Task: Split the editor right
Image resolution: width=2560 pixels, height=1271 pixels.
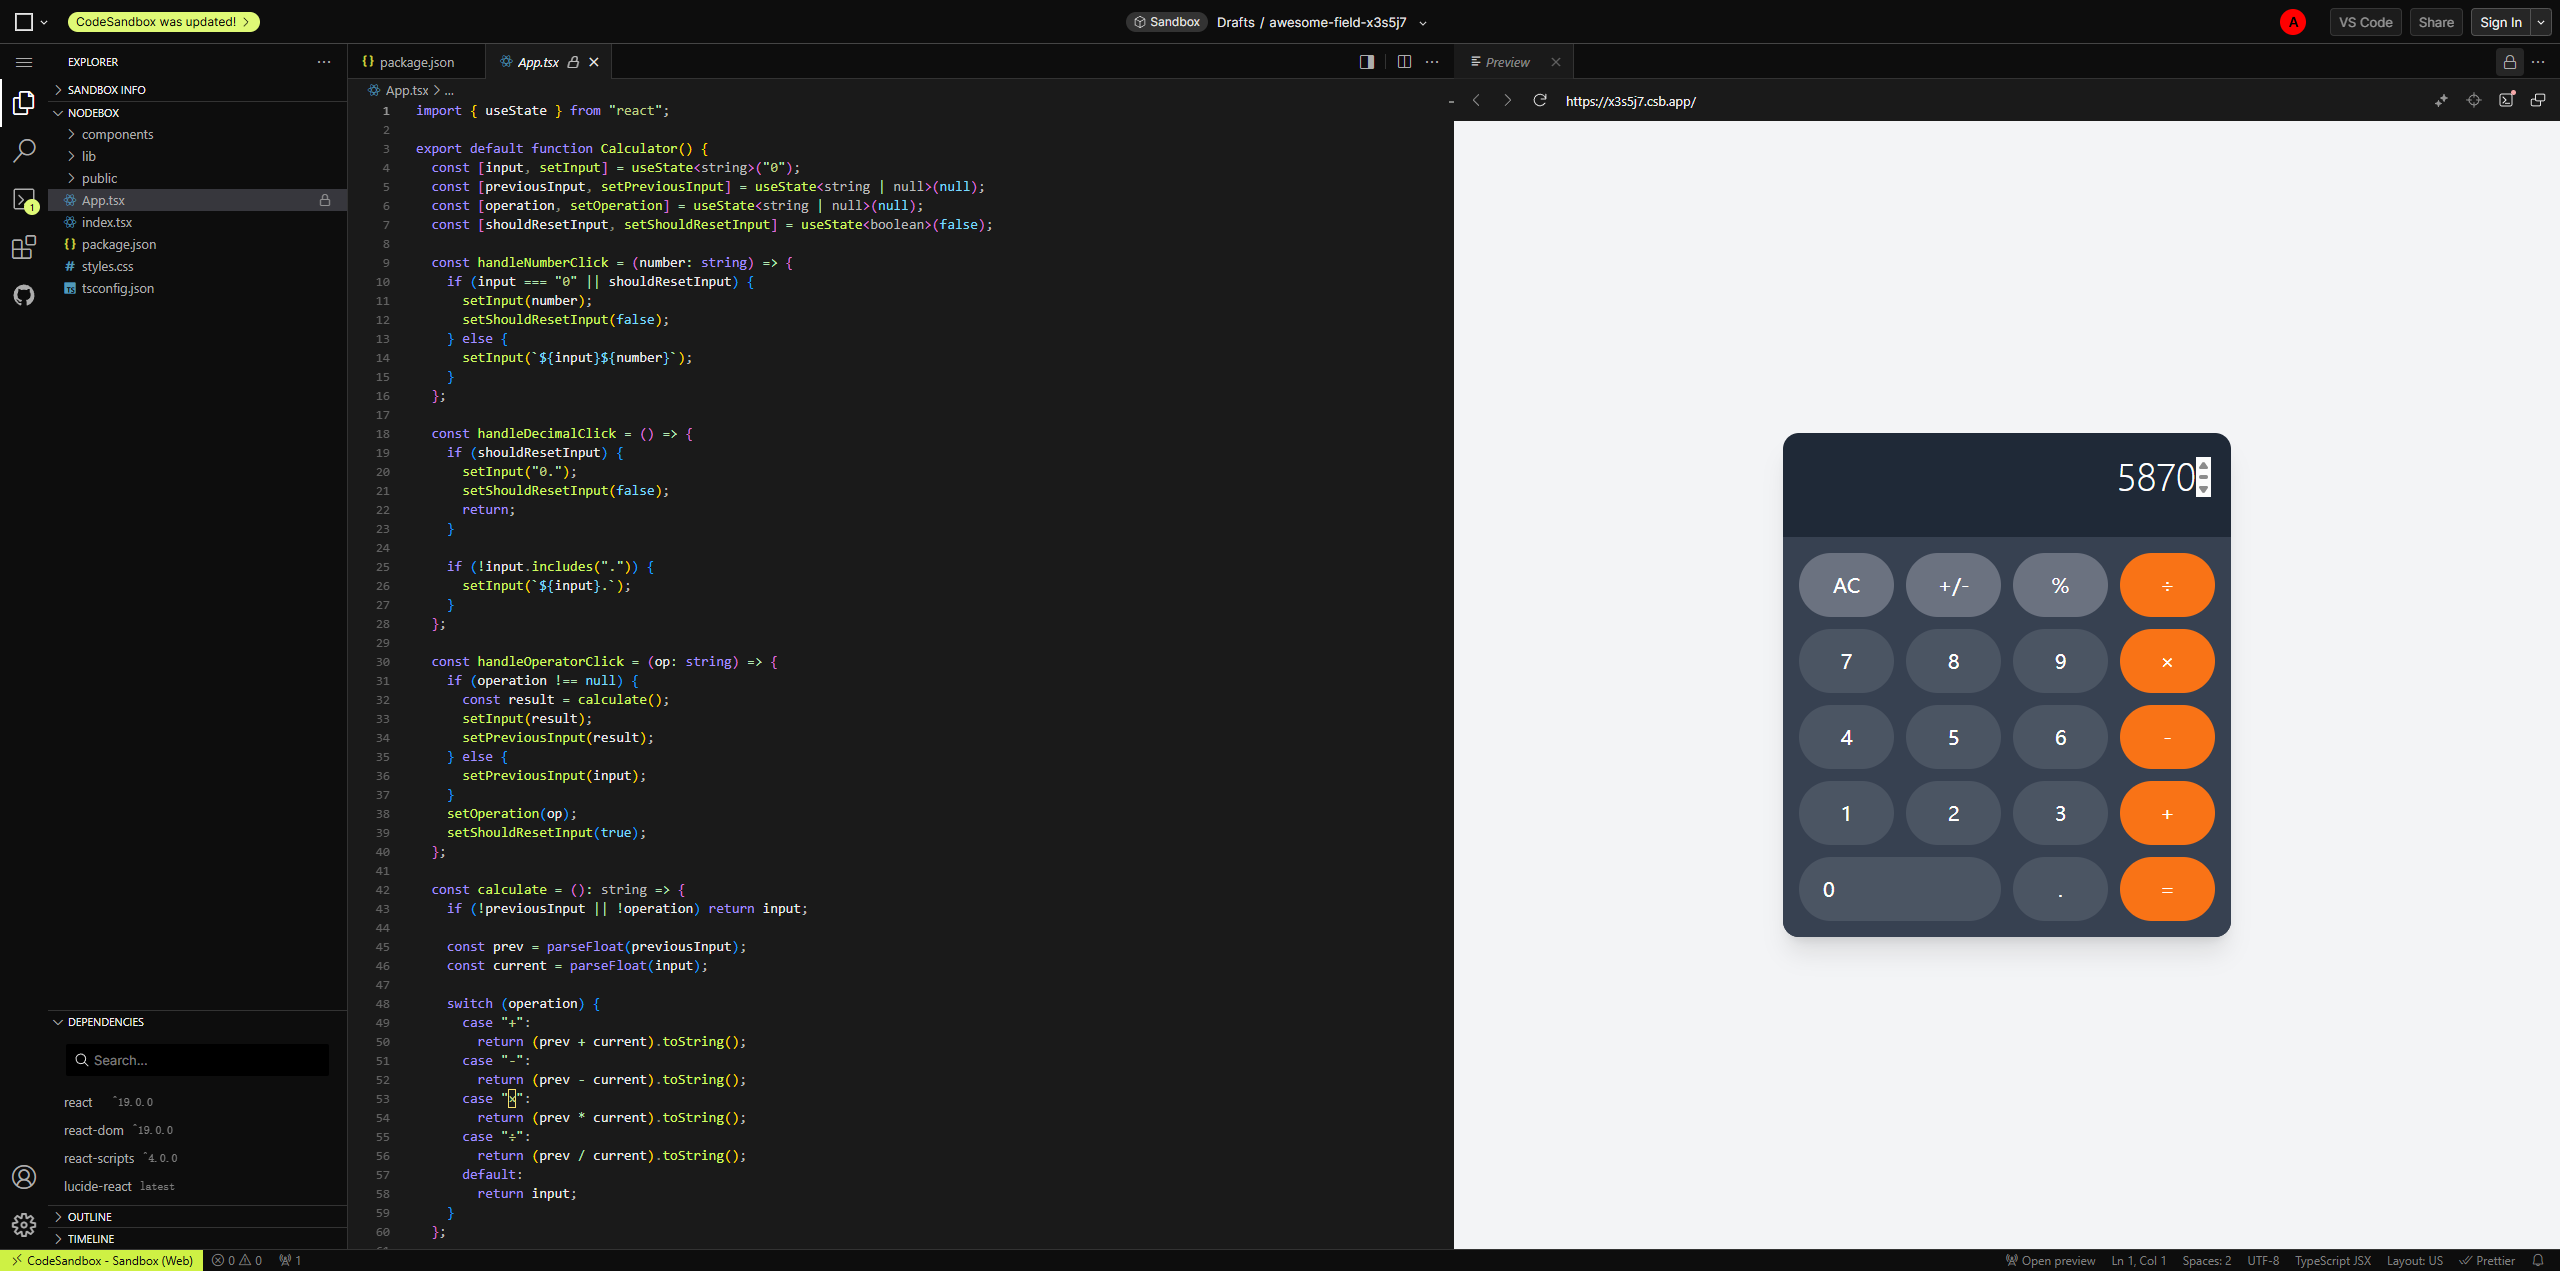Action: (x=1404, y=62)
